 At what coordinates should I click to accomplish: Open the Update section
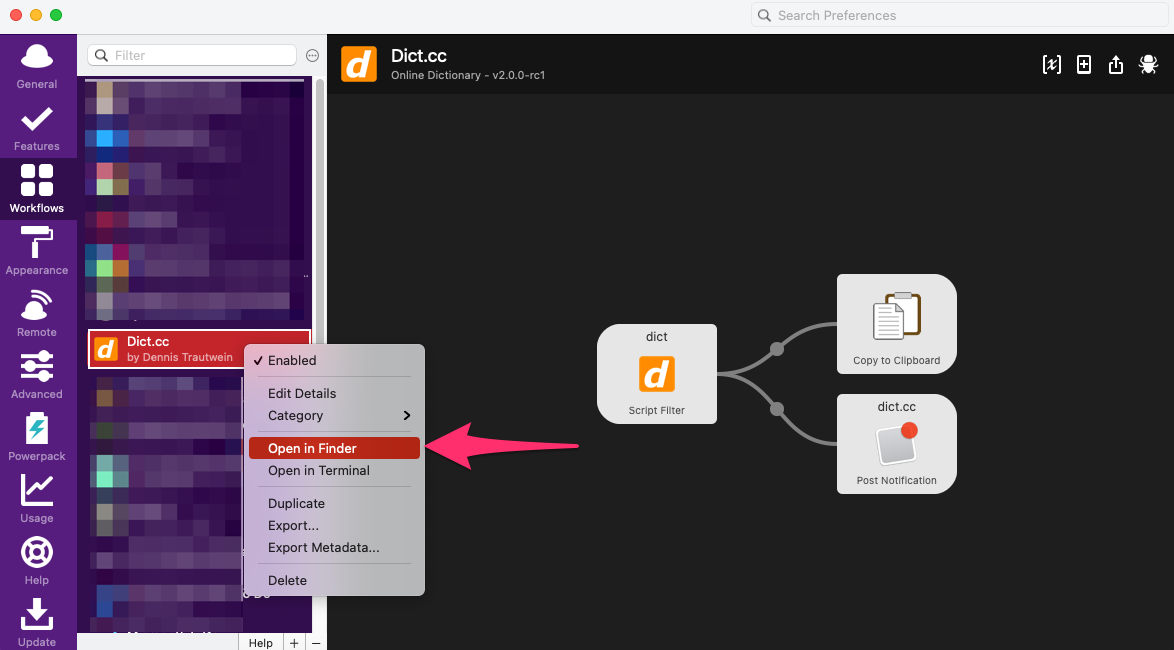pos(37,622)
